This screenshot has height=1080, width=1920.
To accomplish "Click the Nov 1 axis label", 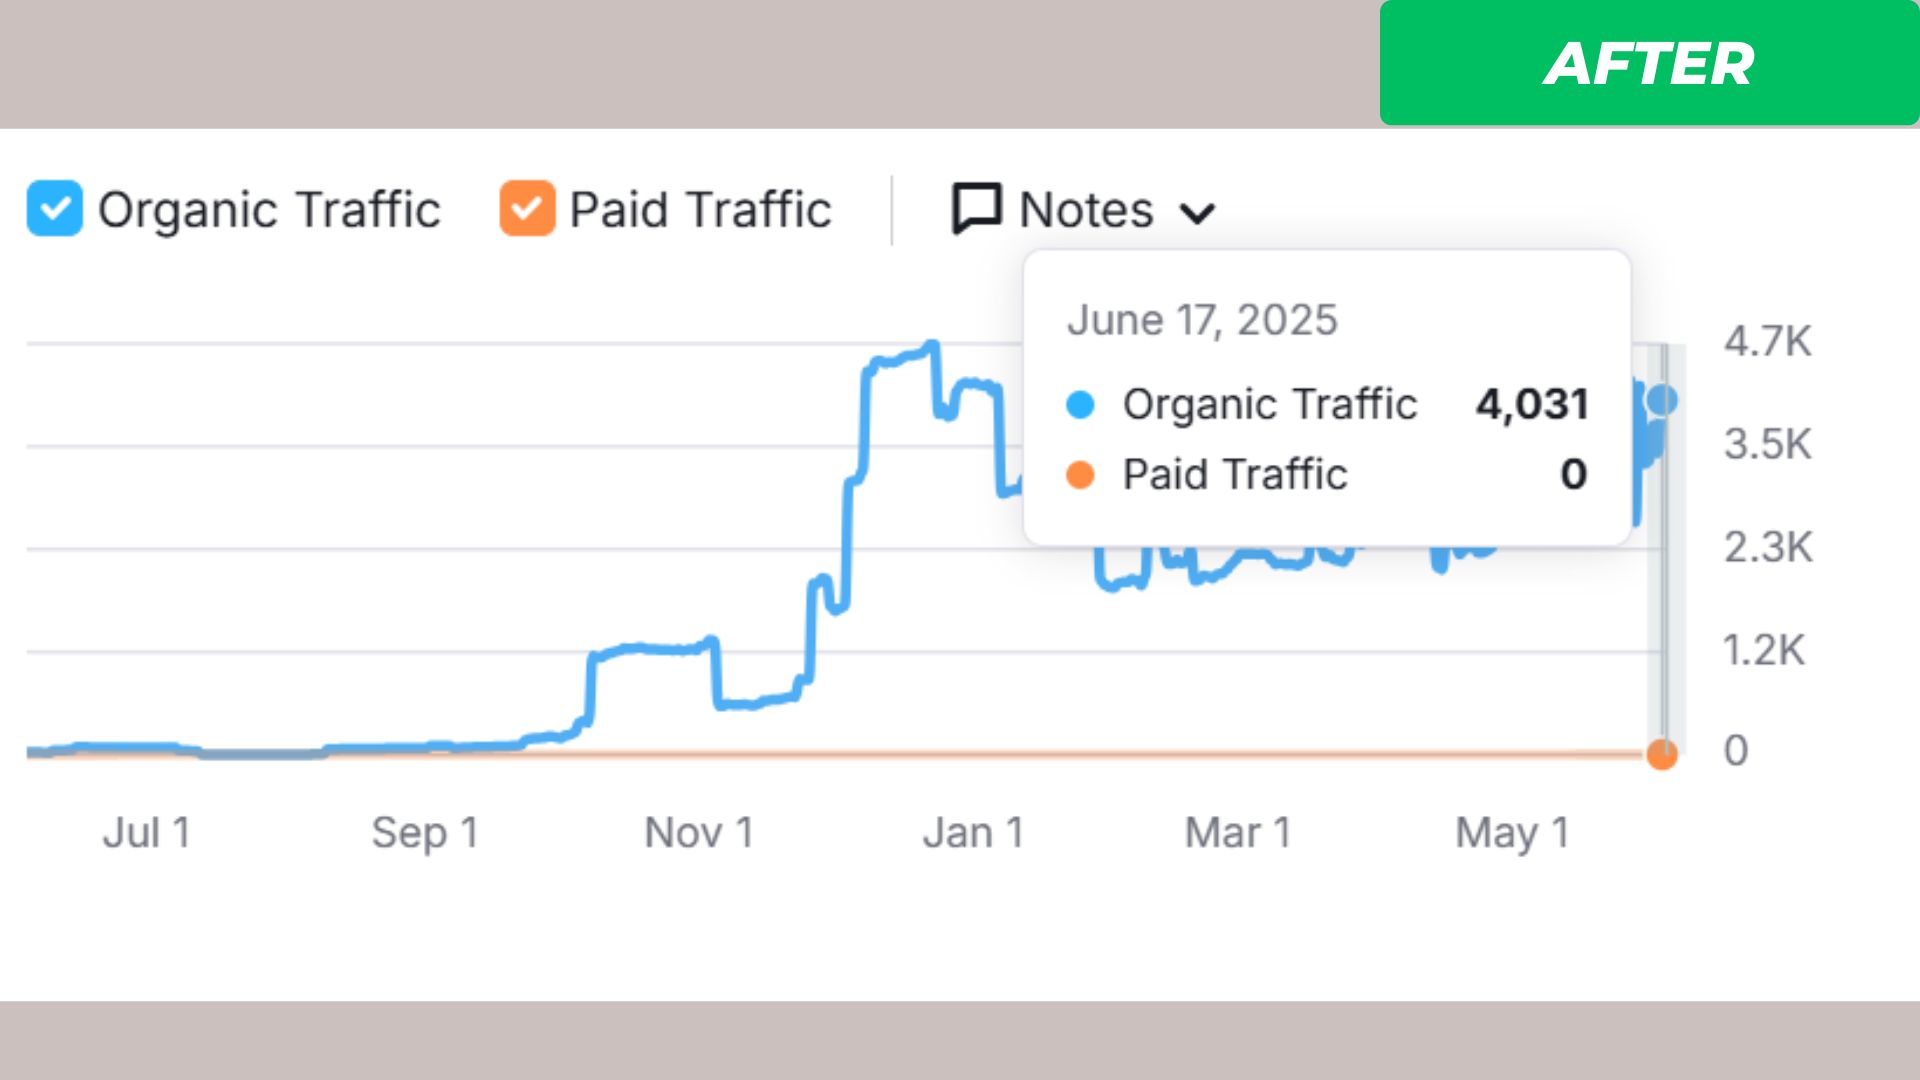I will click(699, 832).
